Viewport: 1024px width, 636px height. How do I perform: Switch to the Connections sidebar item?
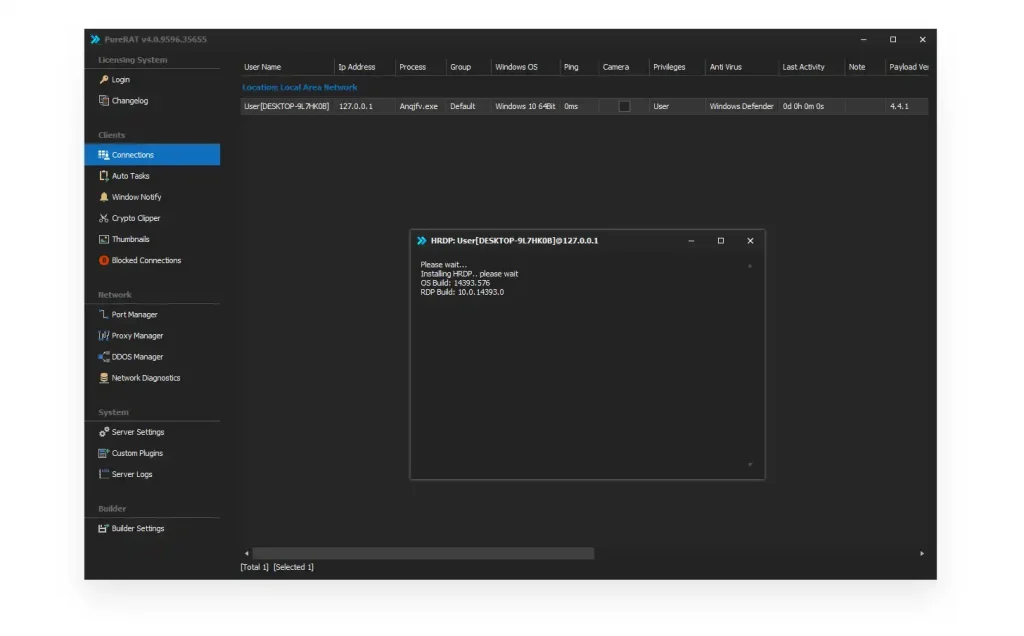tap(133, 155)
